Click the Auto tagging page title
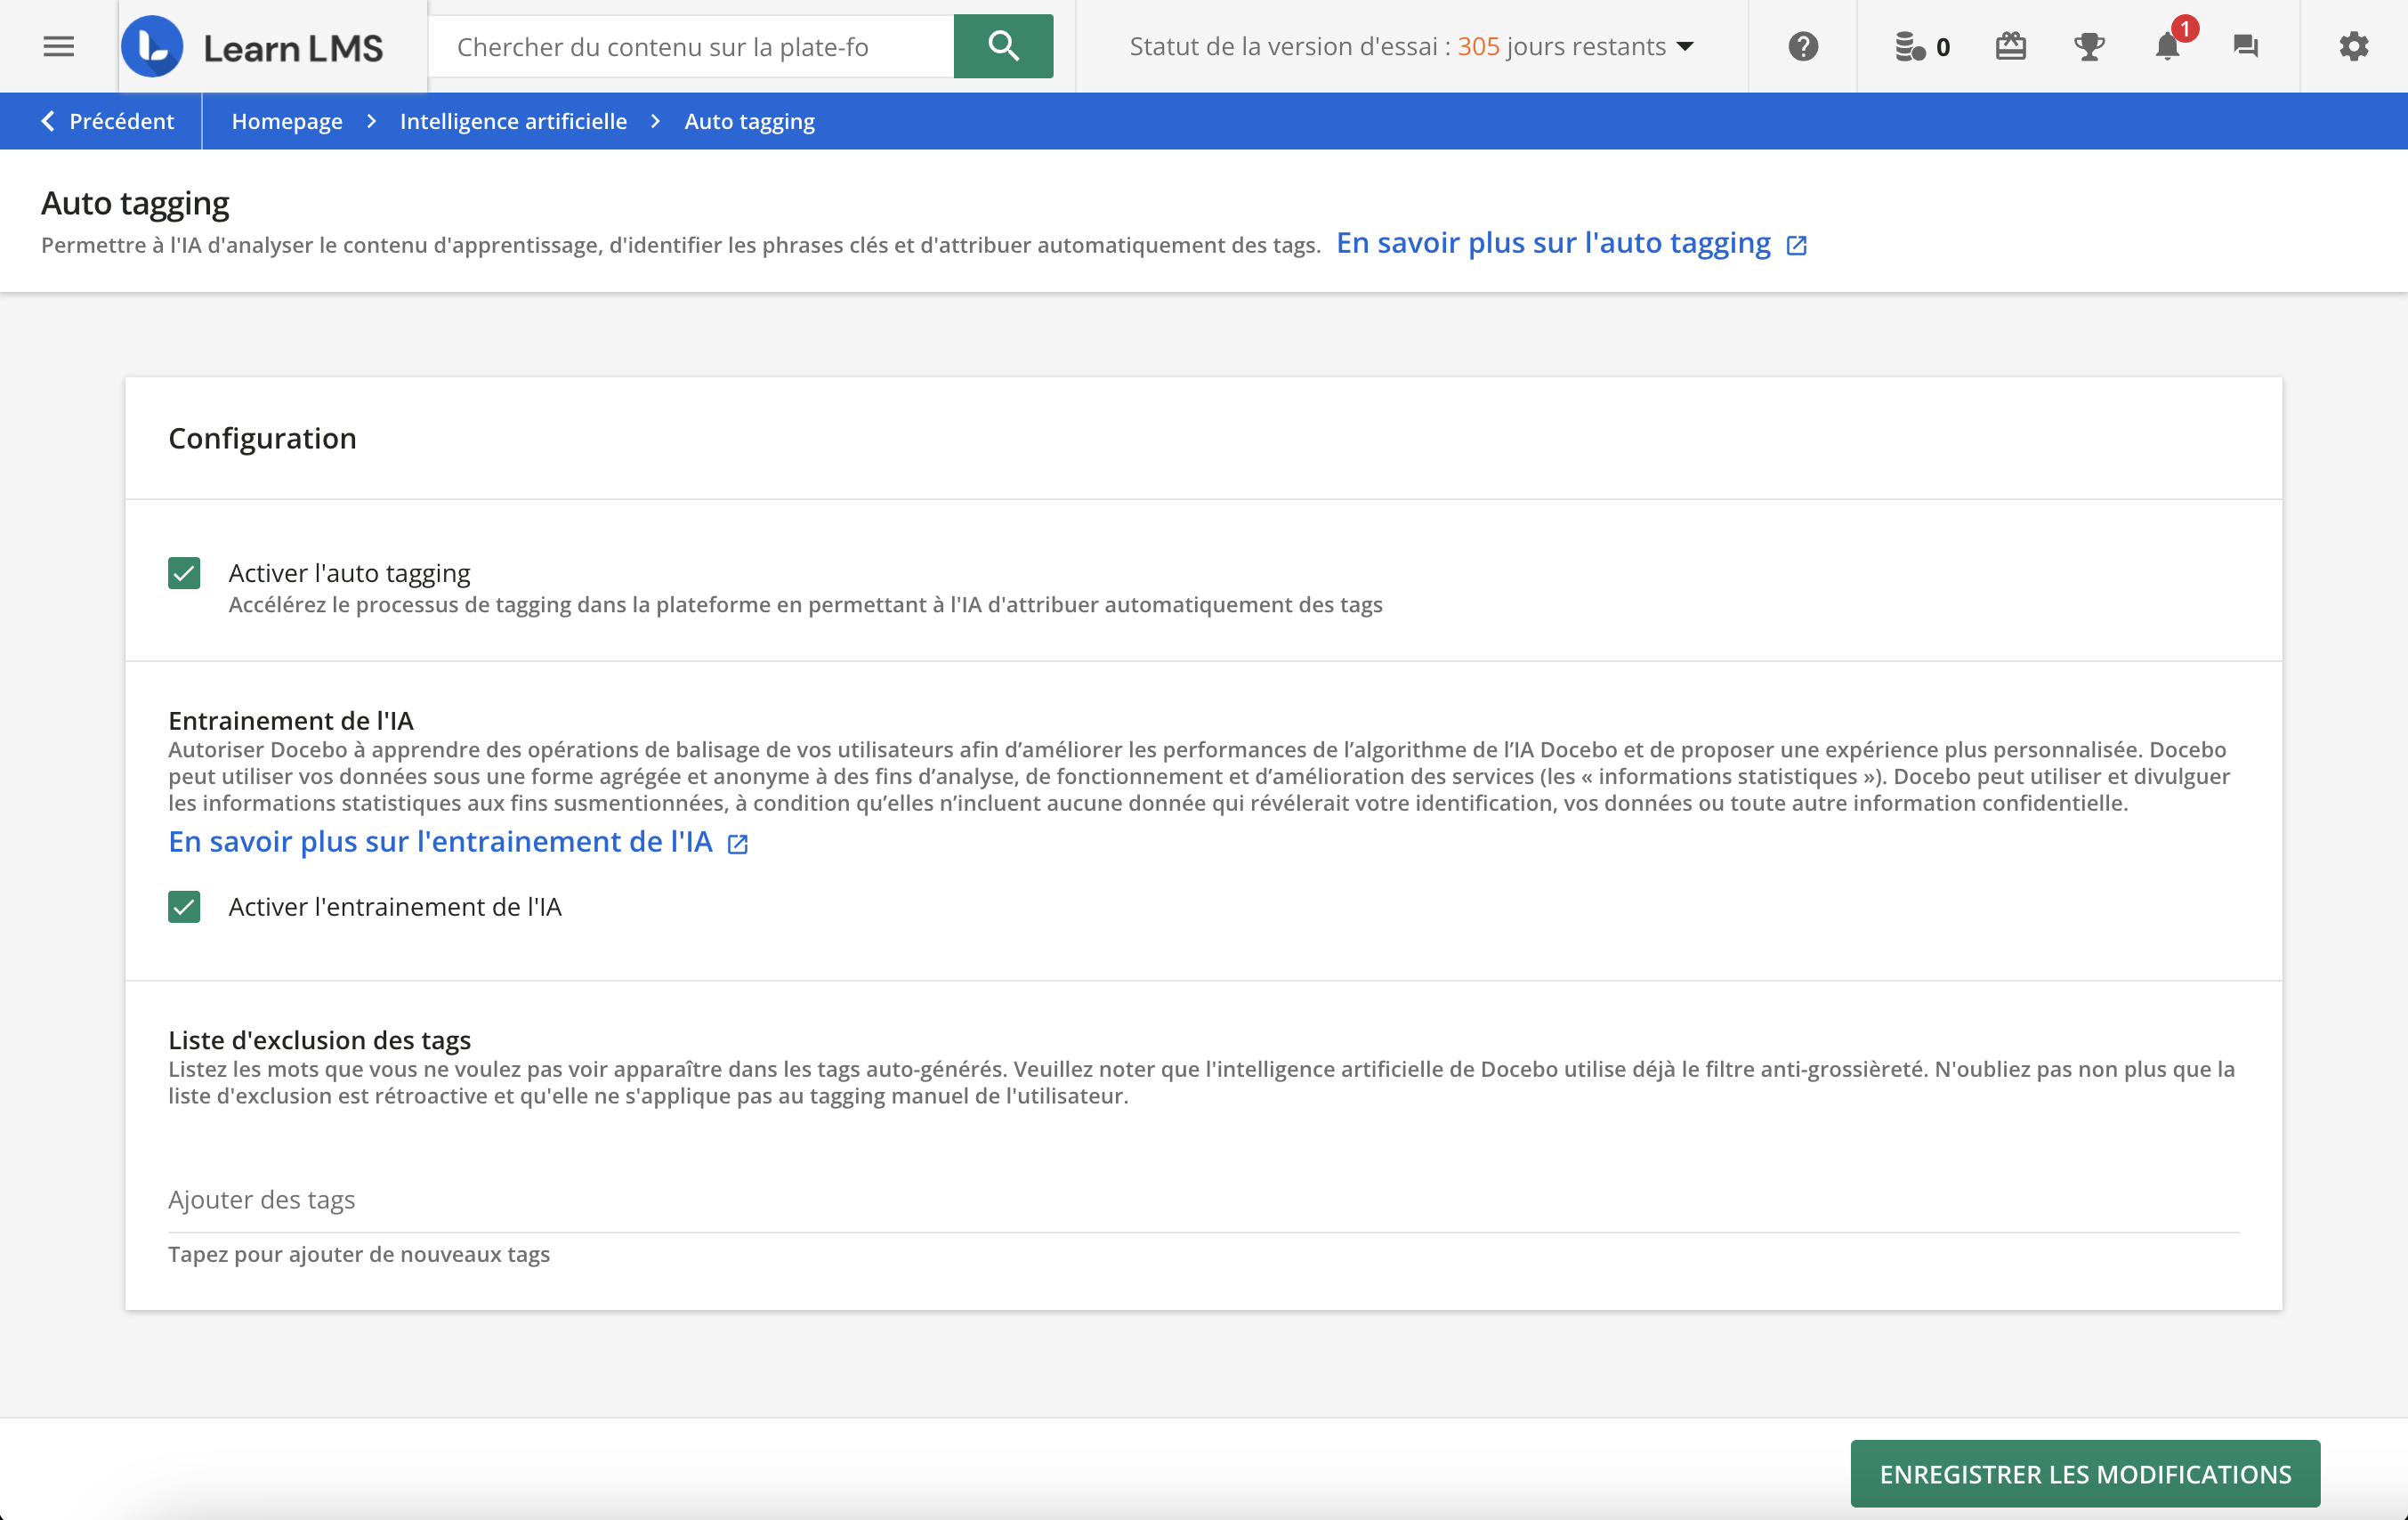Viewport: 2408px width, 1520px height. (135, 203)
